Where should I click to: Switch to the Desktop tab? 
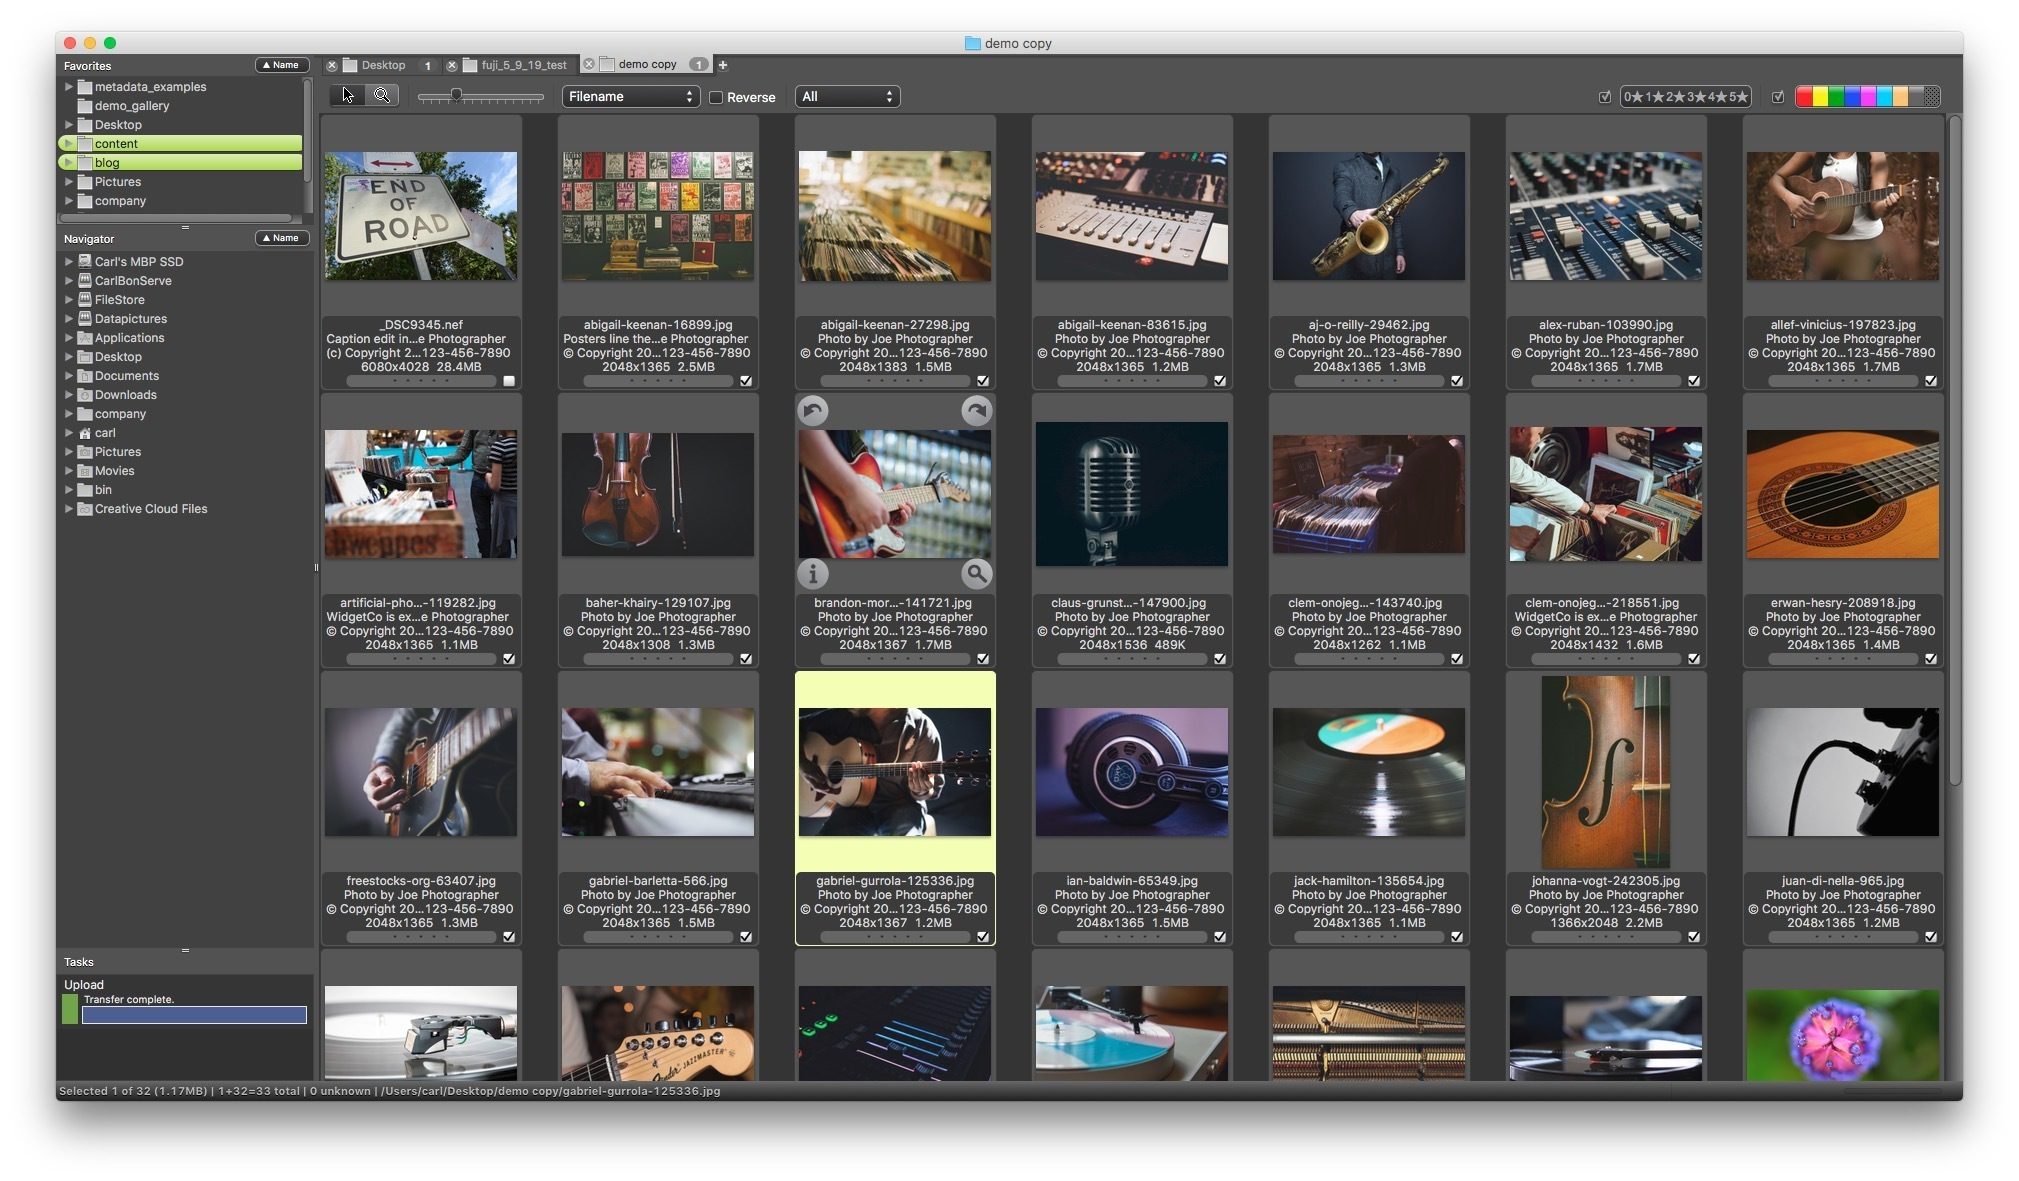pos(384,64)
